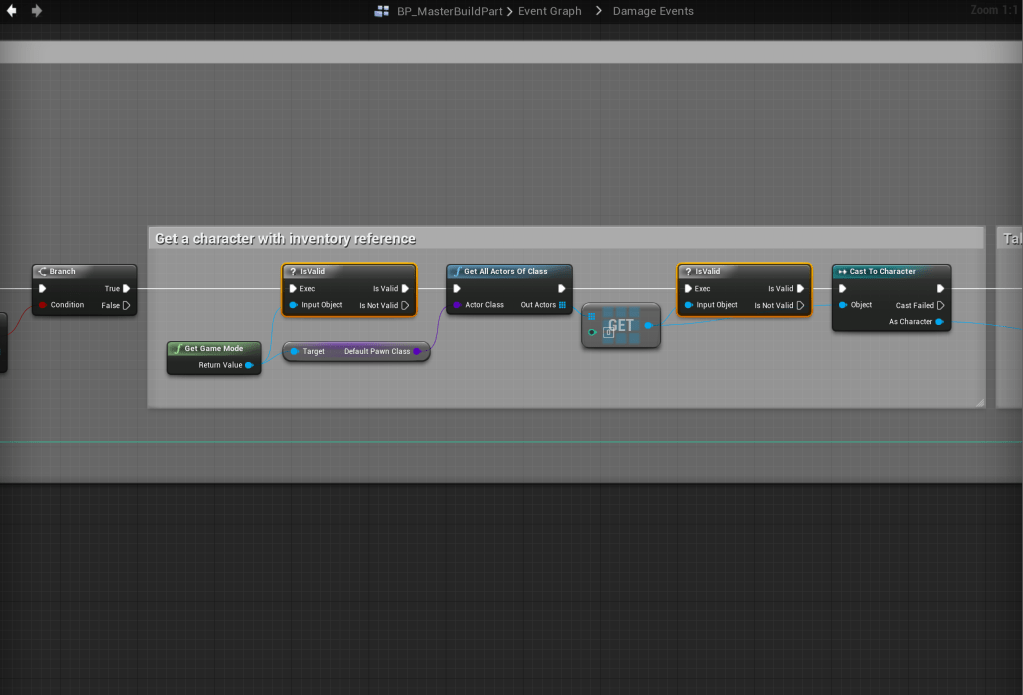
Task: Click the back navigation arrow
Action: 12,11
